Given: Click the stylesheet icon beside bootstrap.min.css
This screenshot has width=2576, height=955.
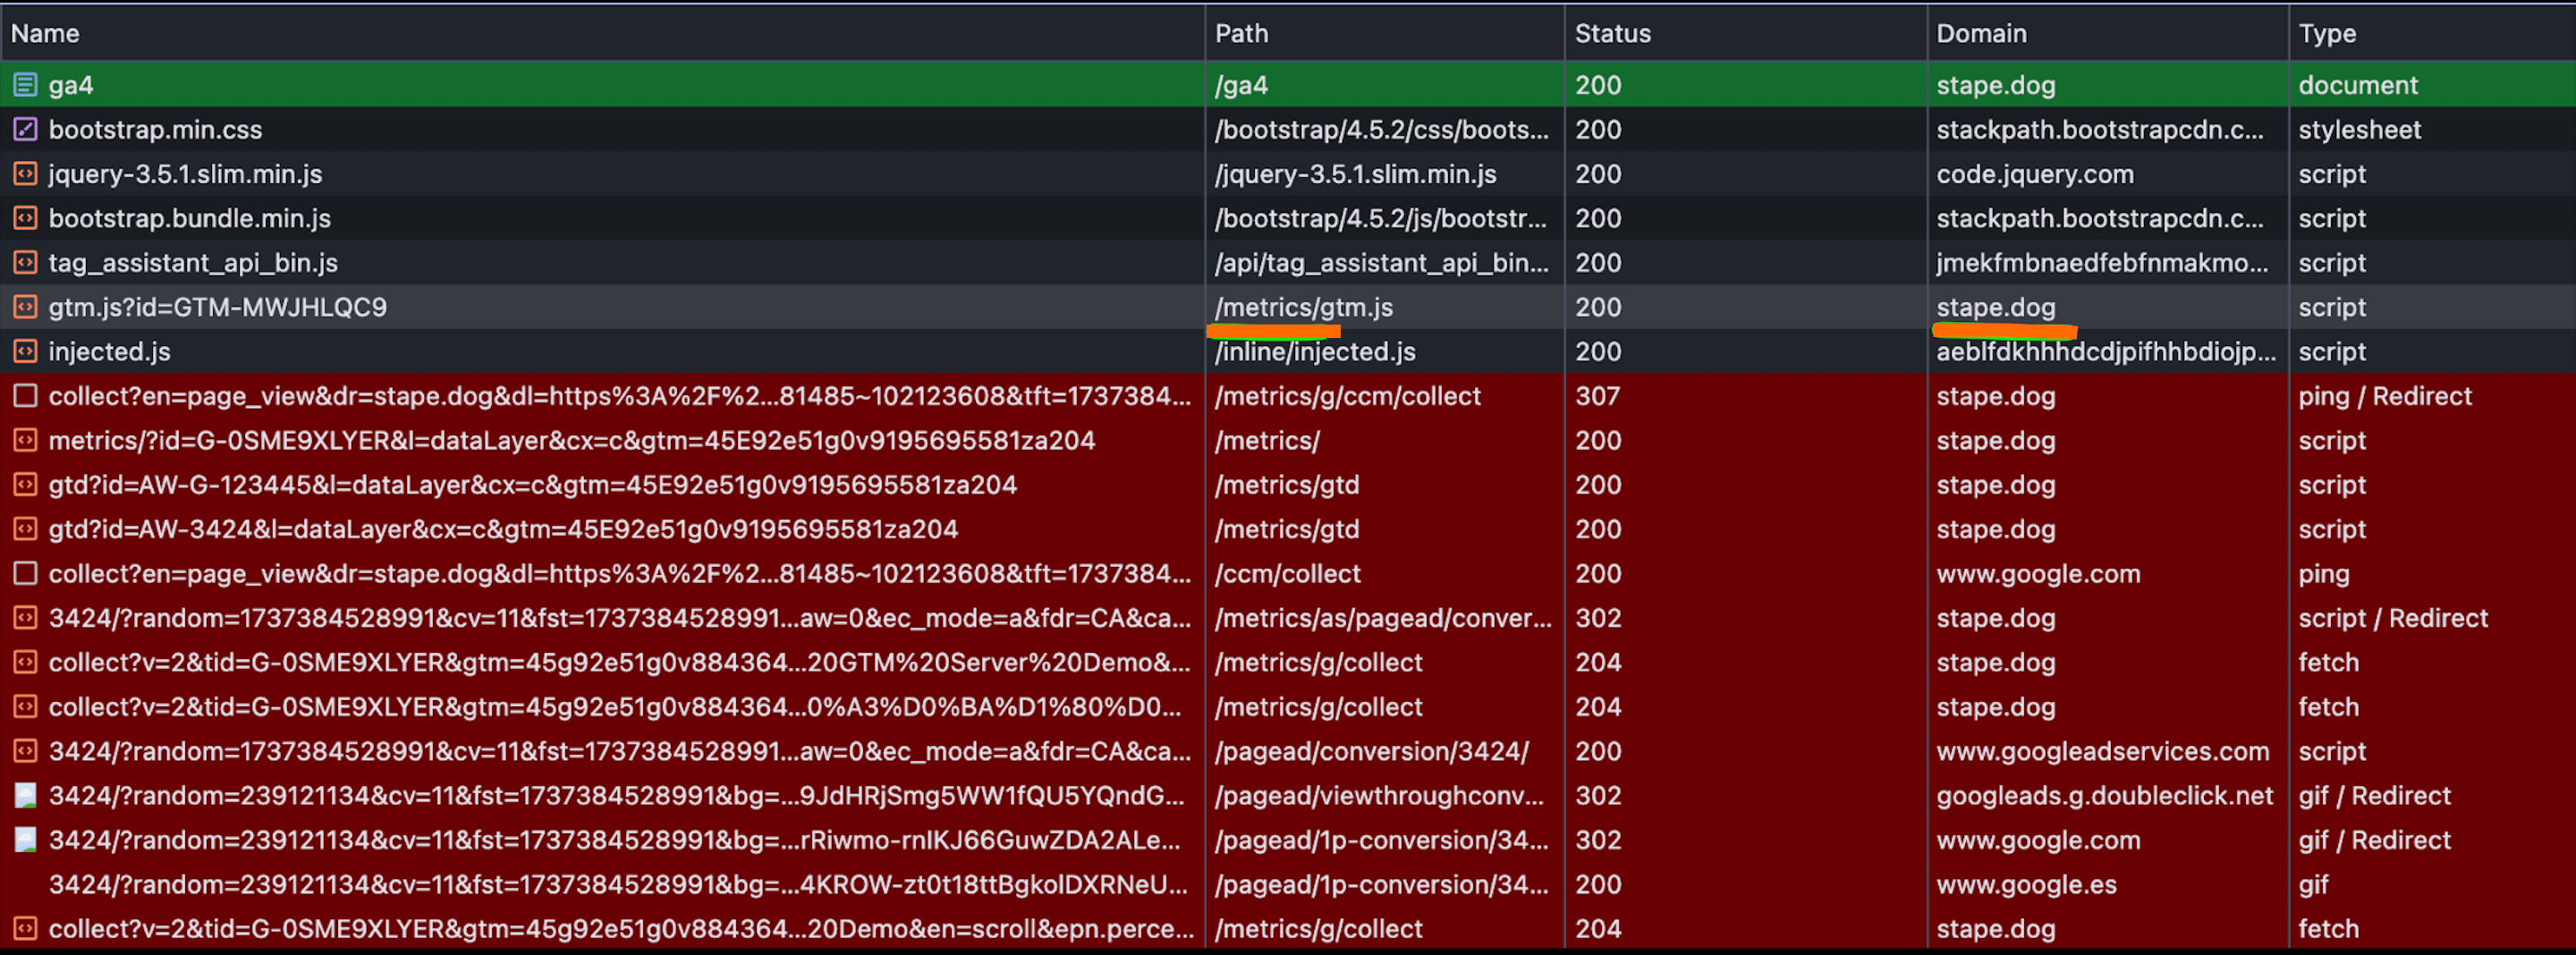Looking at the screenshot, I should click(25, 129).
